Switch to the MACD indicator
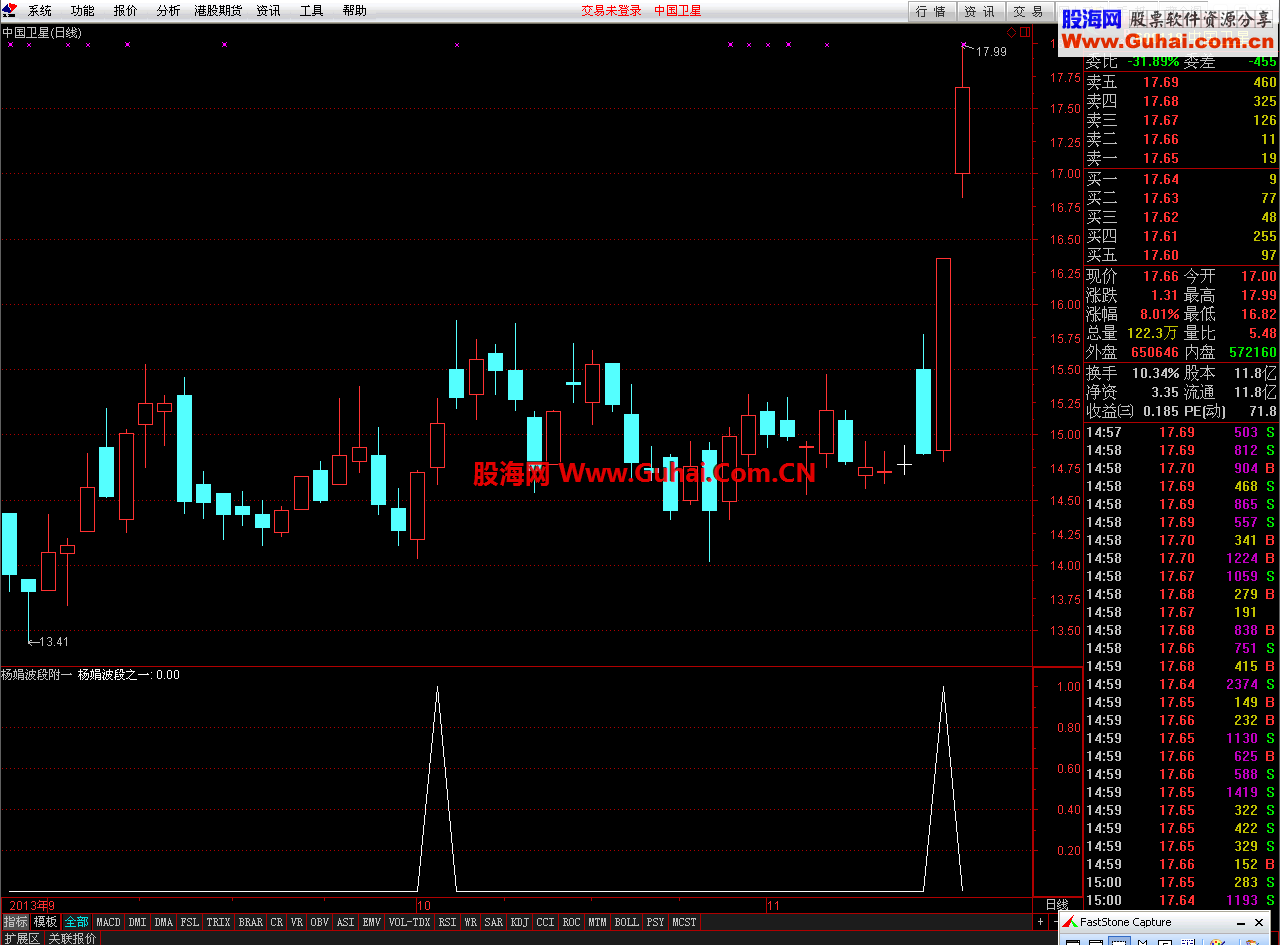Image resolution: width=1280 pixels, height=945 pixels. coord(108,922)
